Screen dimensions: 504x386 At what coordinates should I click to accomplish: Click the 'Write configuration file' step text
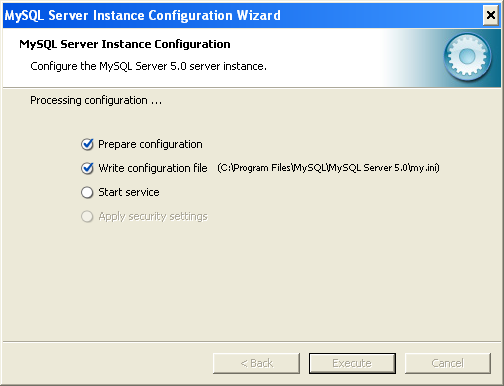point(153,168)
